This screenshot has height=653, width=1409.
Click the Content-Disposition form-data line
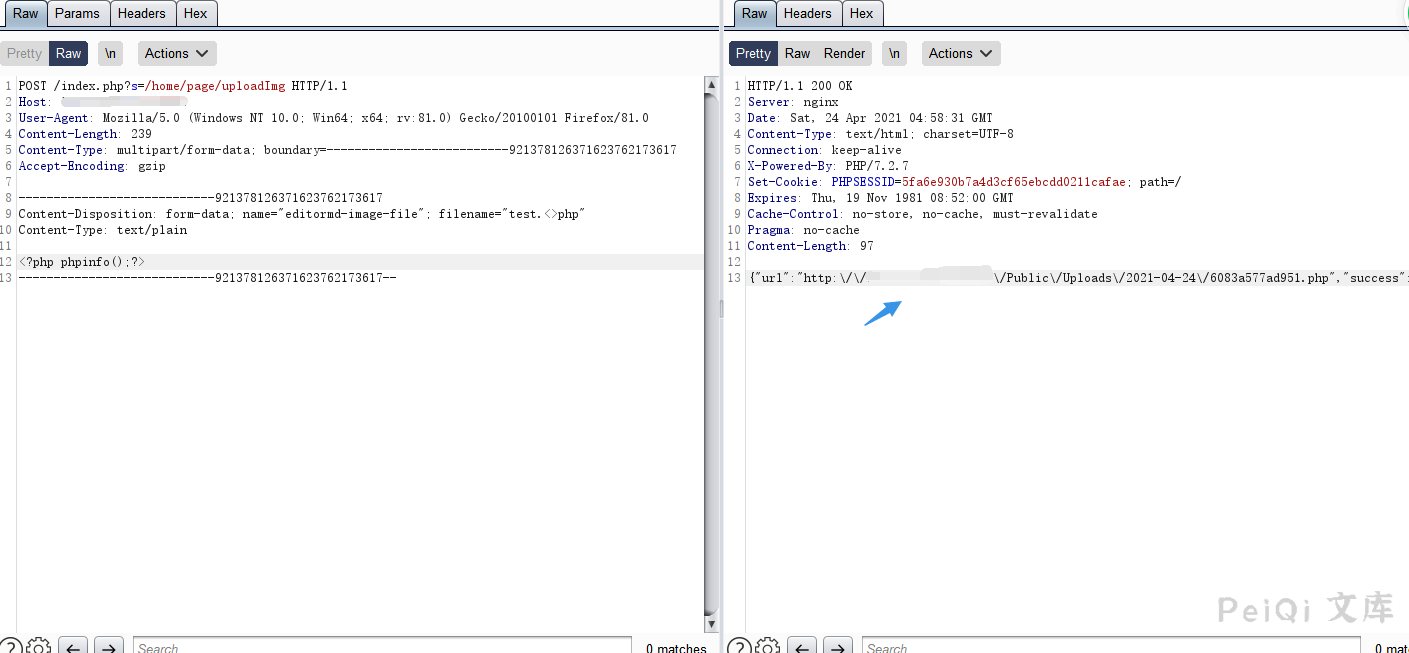click(x=301, y=214)
